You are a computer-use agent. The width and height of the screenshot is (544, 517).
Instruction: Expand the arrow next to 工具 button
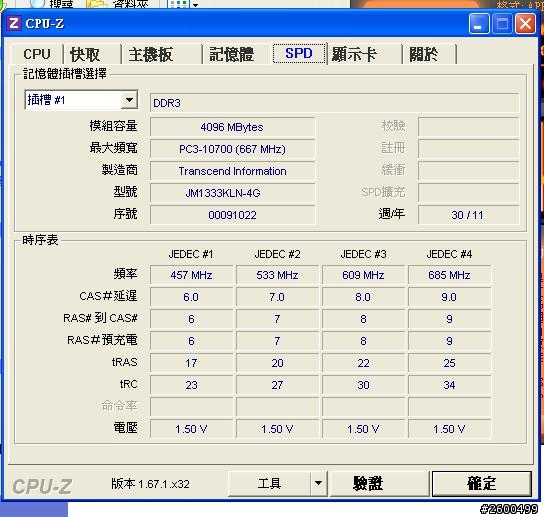(318, 483)
